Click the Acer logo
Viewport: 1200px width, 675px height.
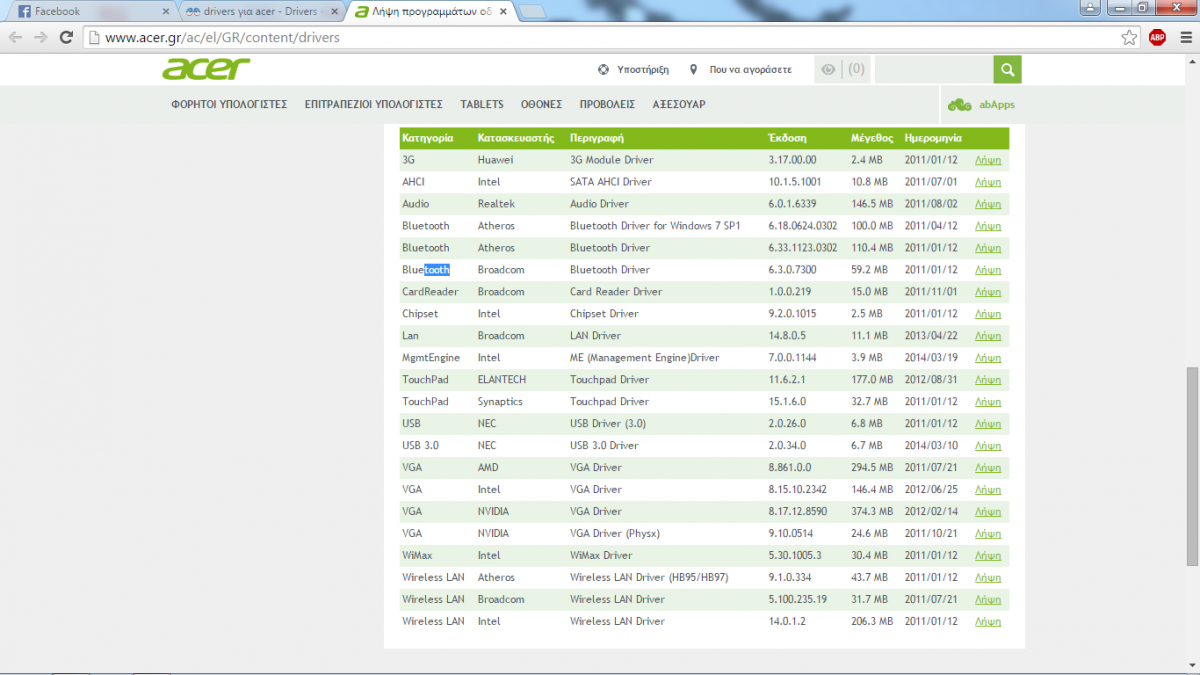[206, 69]
